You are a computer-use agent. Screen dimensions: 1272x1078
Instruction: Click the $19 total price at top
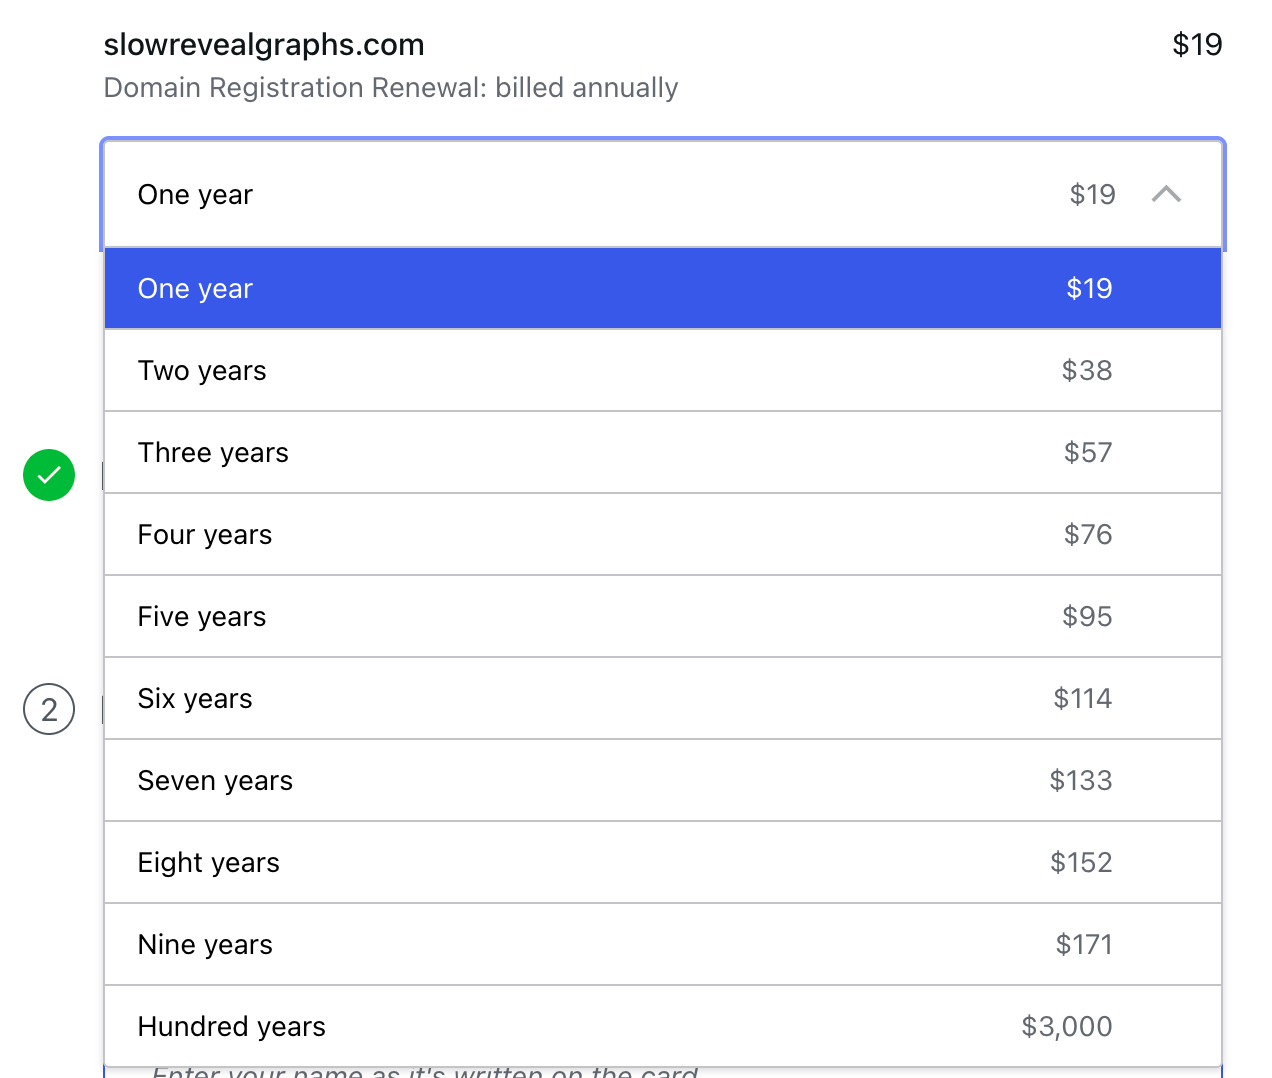1197,45
